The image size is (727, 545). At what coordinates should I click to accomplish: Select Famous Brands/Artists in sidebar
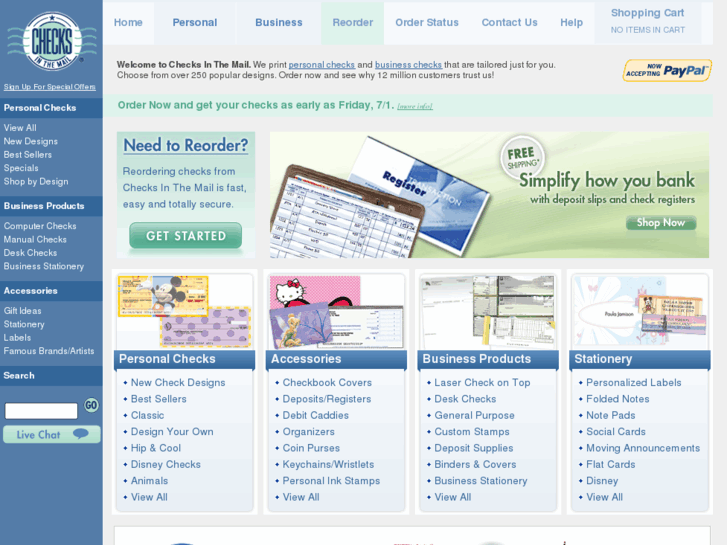[49, 351]
